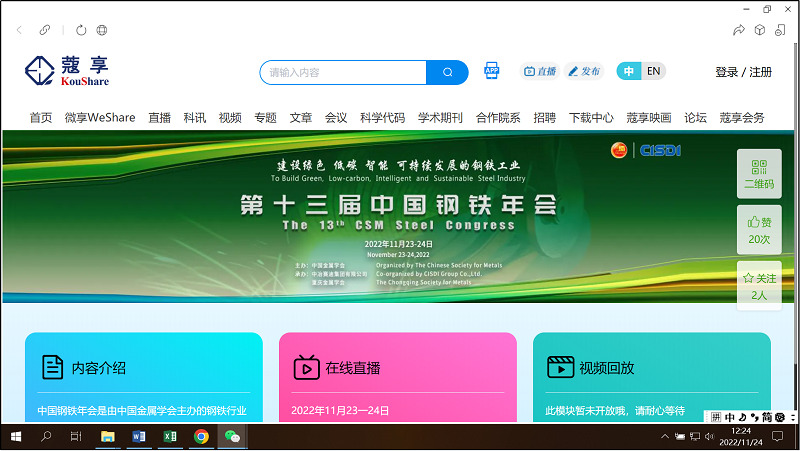Click IME 中 indicator in input bar
The height and width of the screenshot is (451, 800).
[730, 417]
